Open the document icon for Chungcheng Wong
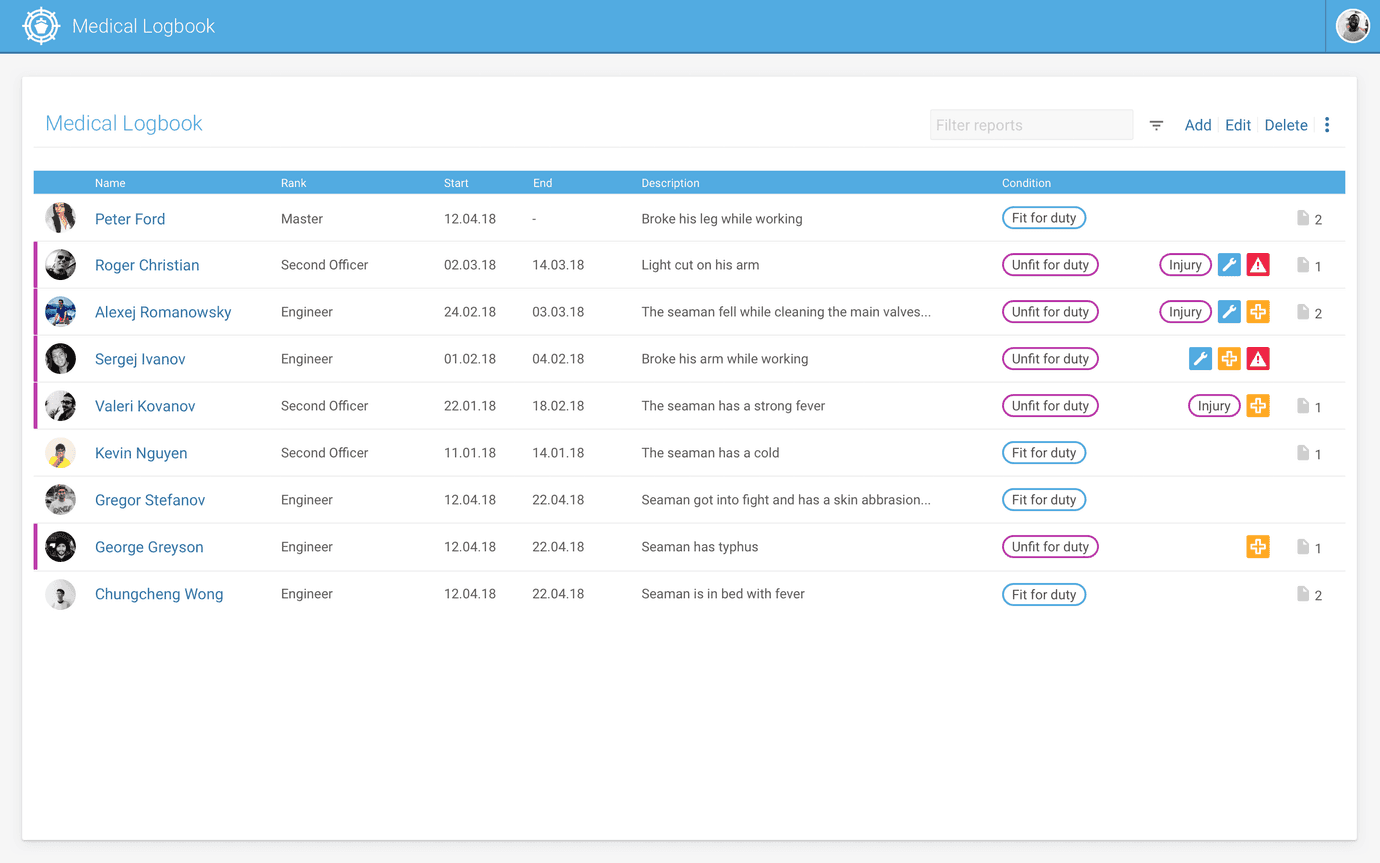The width and height of the screenshot is (1380, 863). pyautogui.click(x=1303, y=594)
